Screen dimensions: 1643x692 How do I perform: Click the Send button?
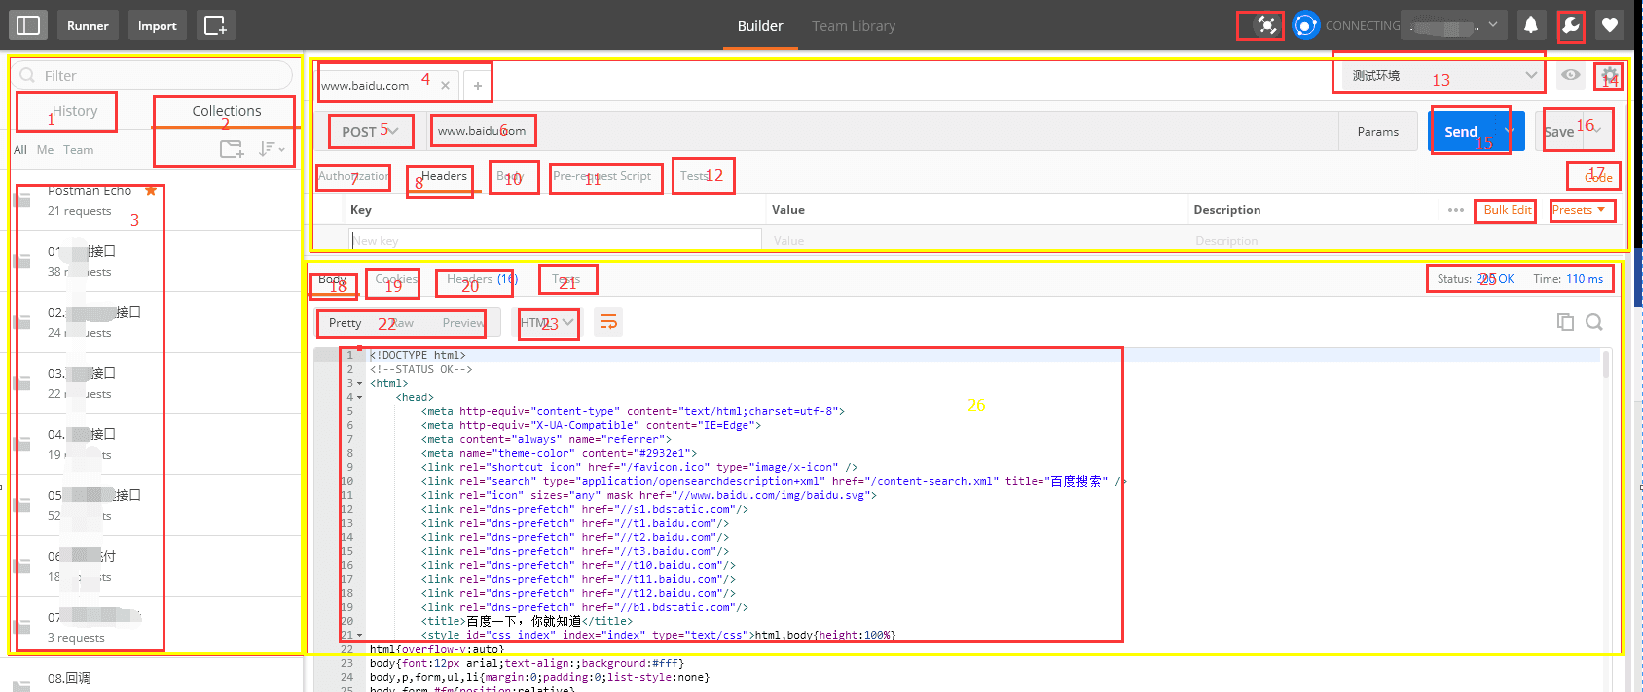point(1461,131)
